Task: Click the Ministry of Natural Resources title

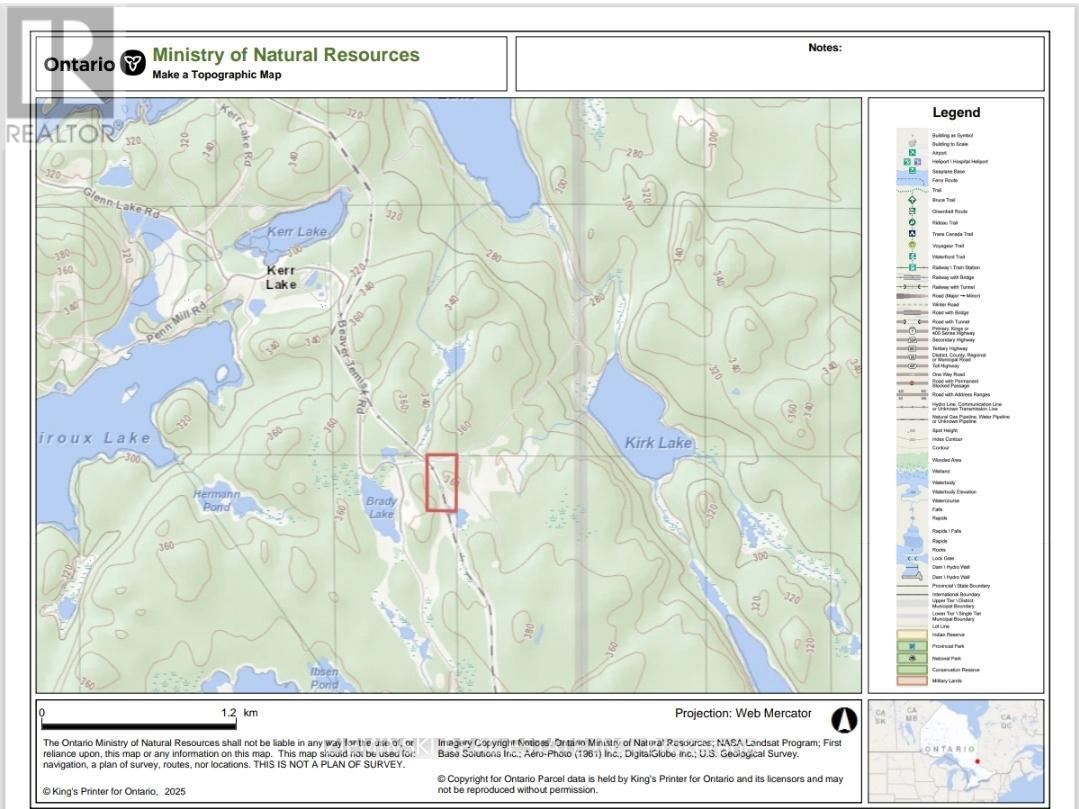Action: (x=286, y=56)
